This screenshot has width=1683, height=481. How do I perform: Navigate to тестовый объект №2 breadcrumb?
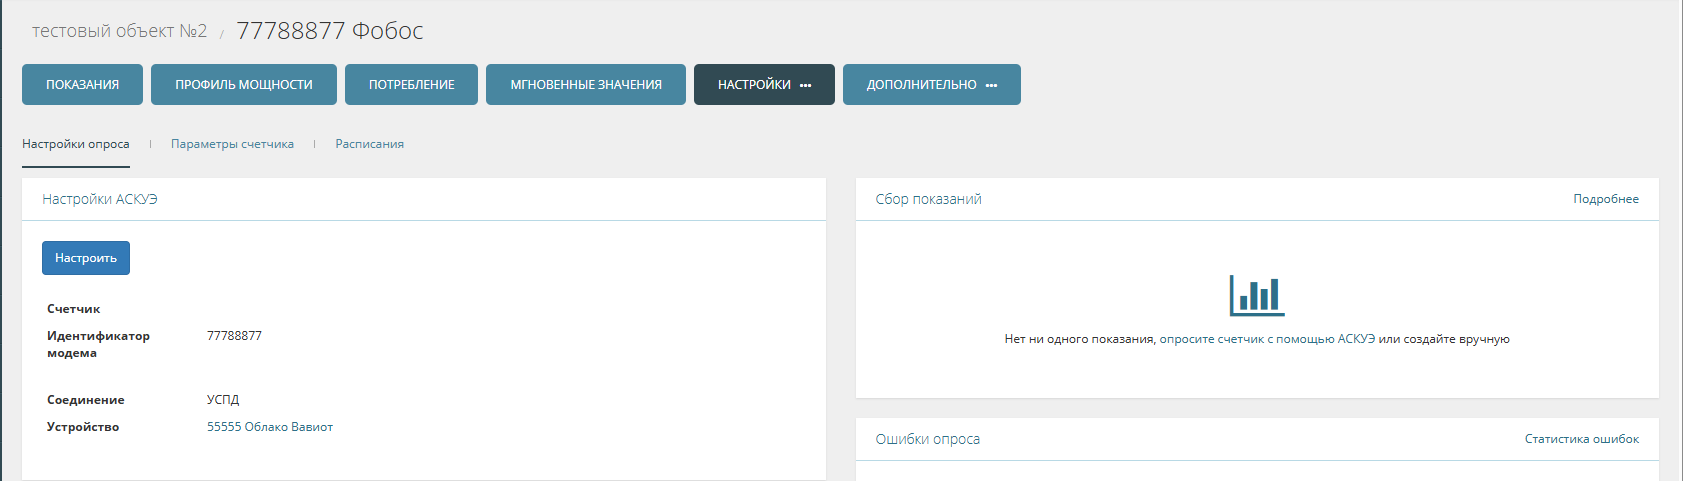[119, 31]
